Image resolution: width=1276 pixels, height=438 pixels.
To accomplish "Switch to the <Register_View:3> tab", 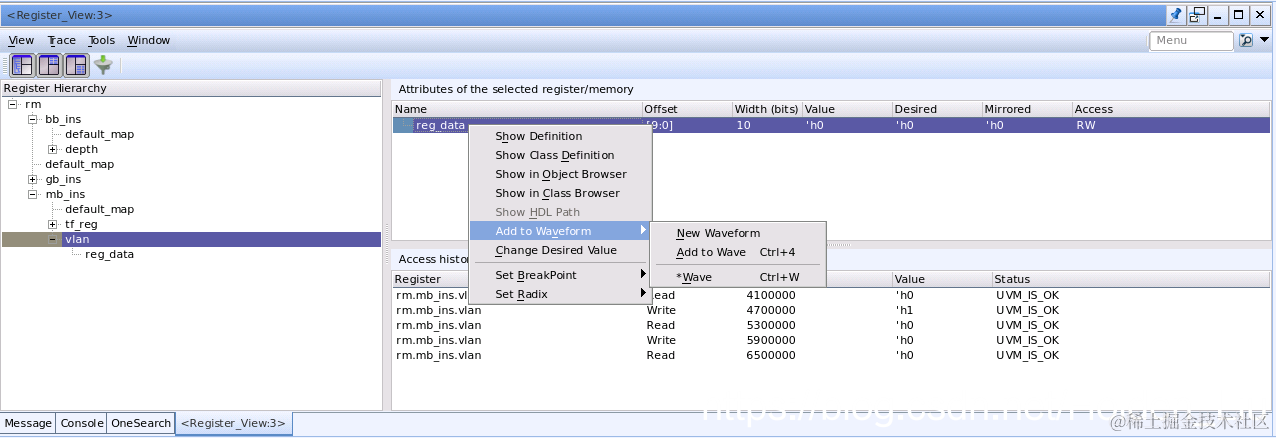I will (234, 423).
